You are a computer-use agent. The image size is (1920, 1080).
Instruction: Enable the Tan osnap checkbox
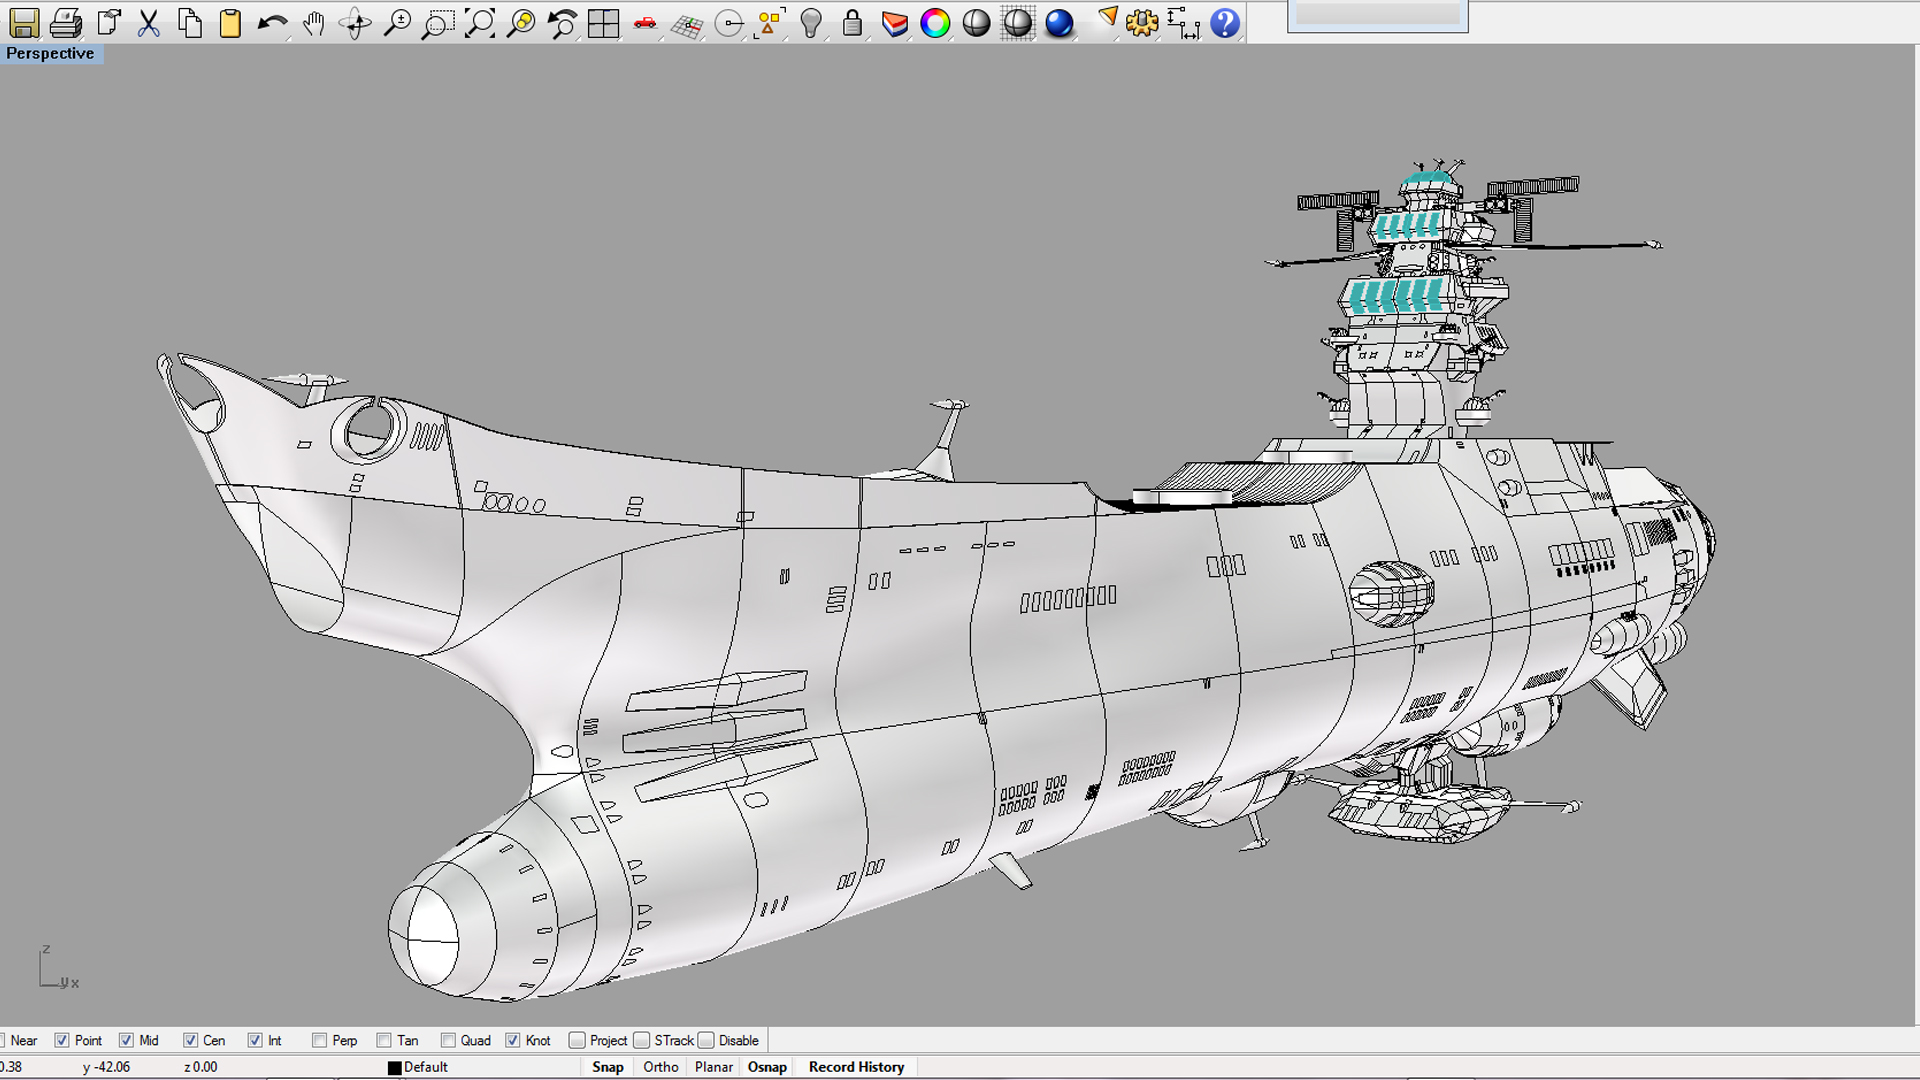[x=384, y=1040]
